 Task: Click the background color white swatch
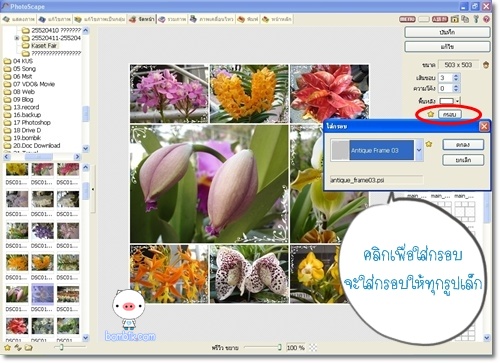click(447, 101)
